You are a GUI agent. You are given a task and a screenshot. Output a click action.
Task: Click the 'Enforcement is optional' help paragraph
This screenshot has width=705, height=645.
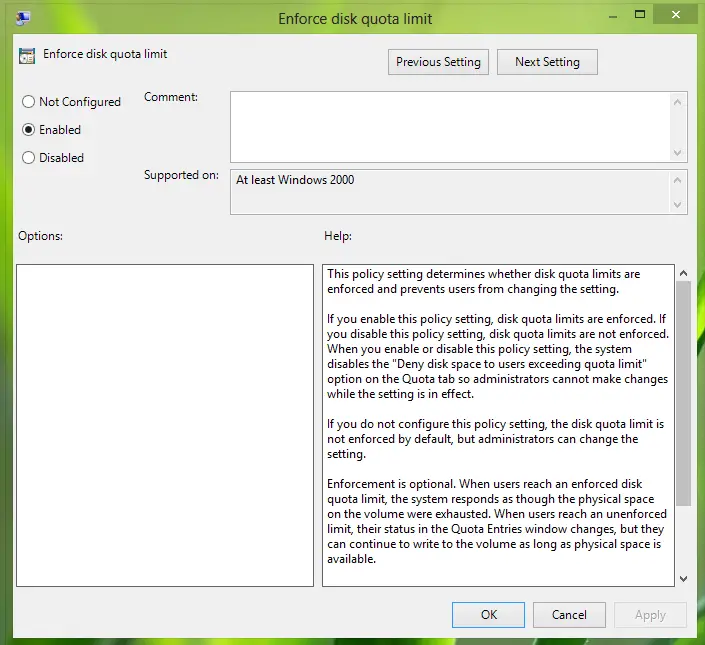(x=497, y=521)
